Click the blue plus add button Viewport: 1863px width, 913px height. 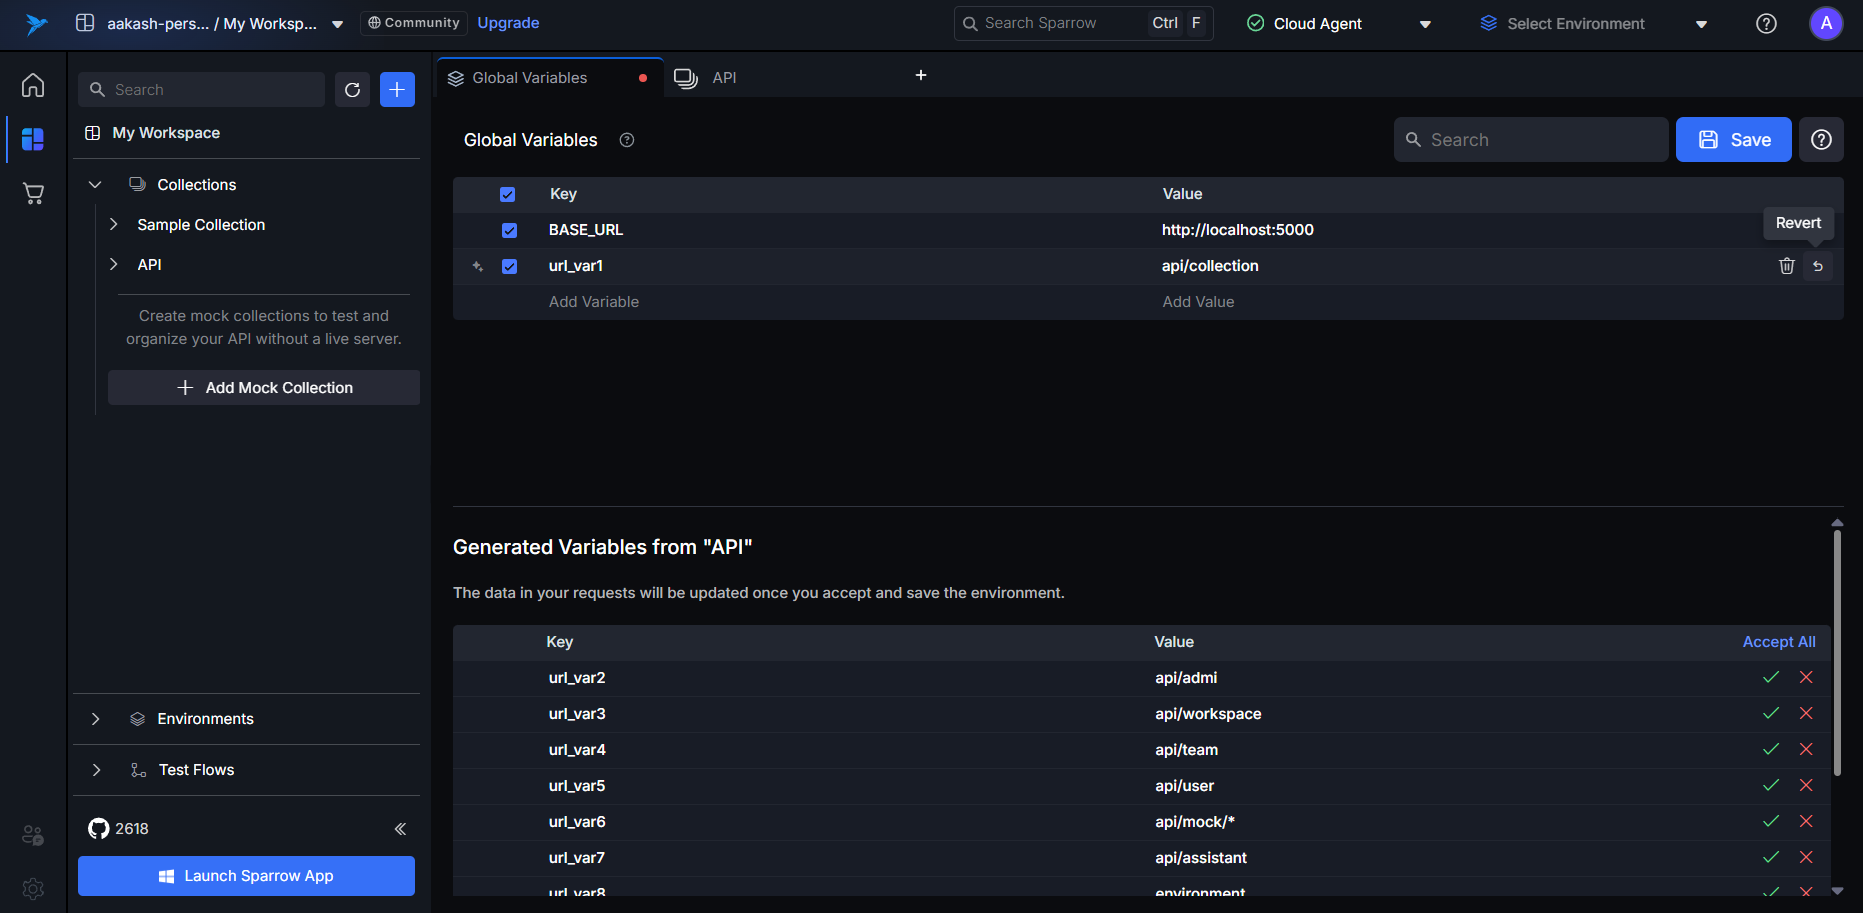397,90
